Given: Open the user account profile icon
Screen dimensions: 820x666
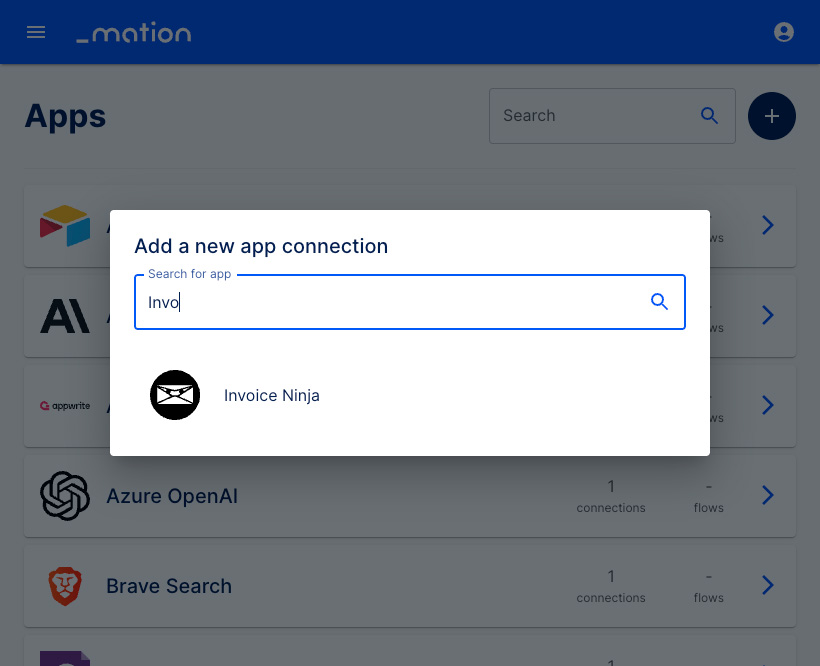Looking at the screenshot, I should (783, 32).
